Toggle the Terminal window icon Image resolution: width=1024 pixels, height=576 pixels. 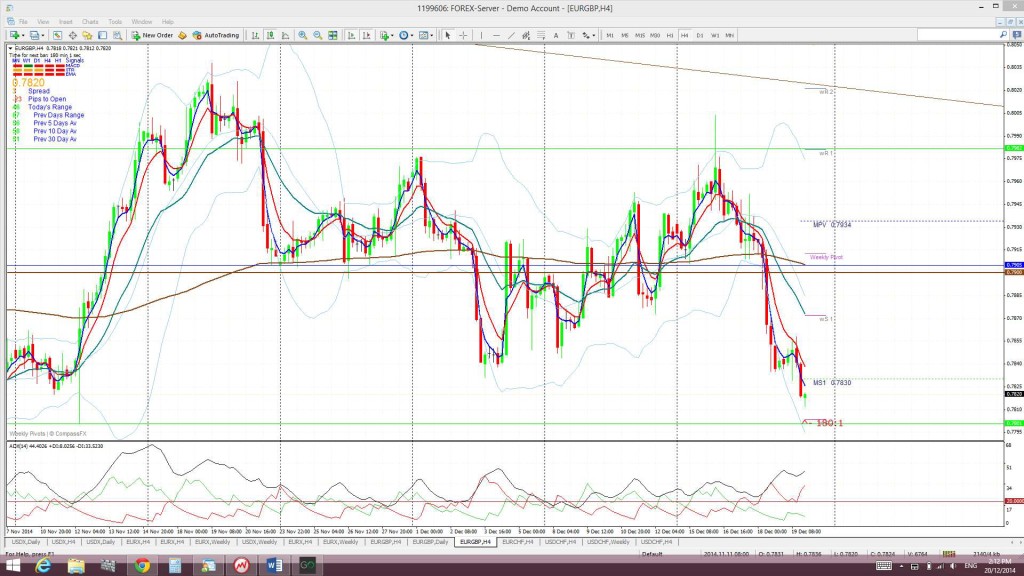pyautogui.click(x=103, y=35)
